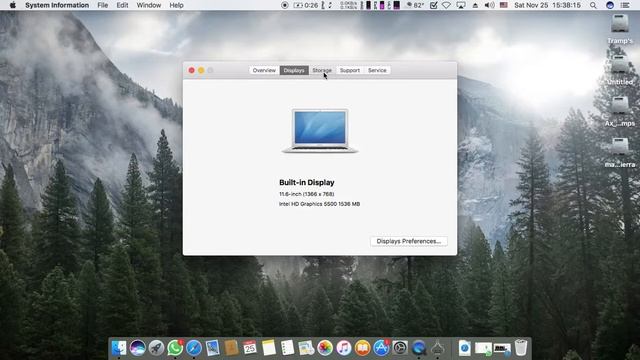Open Launchpad rocket icon in Dock
Viewport: 640px width, 360px height.
point(156,348)
